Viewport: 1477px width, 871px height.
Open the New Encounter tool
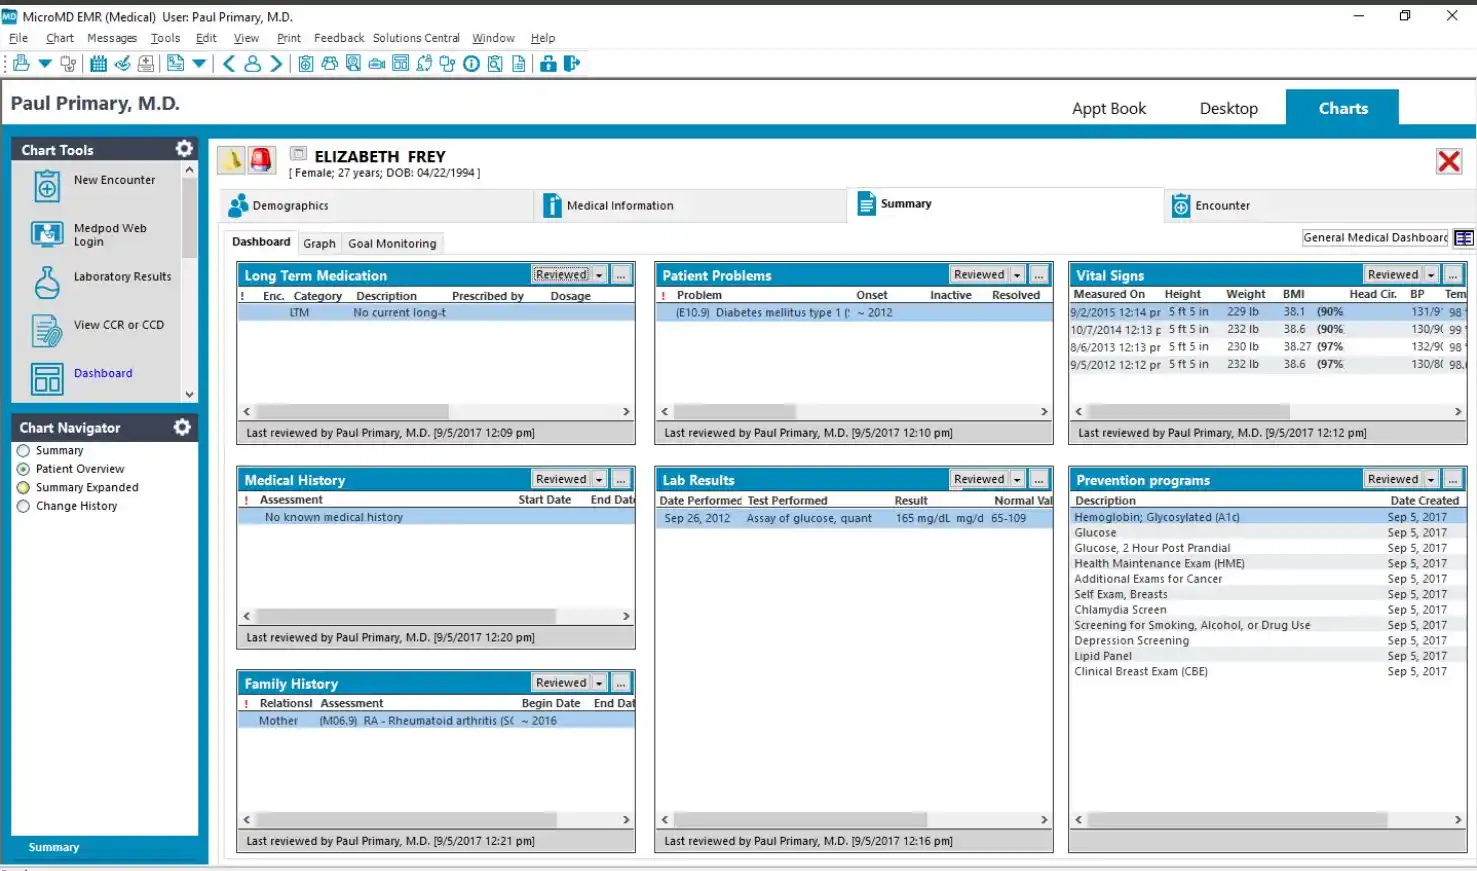tap(114, 180)
